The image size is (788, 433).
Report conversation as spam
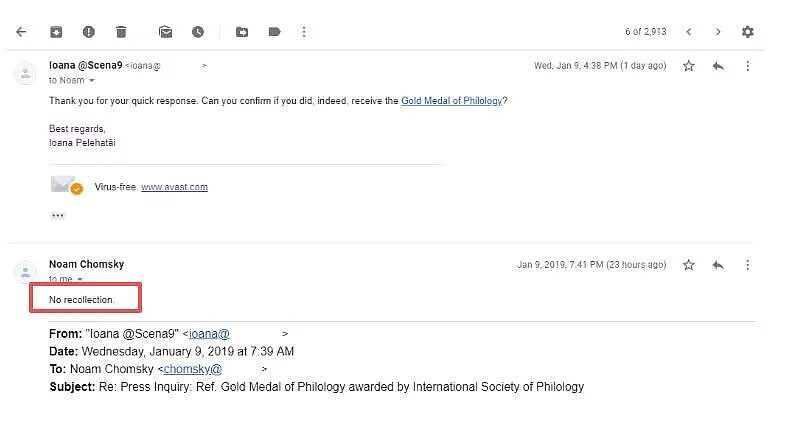pos(88,32)
